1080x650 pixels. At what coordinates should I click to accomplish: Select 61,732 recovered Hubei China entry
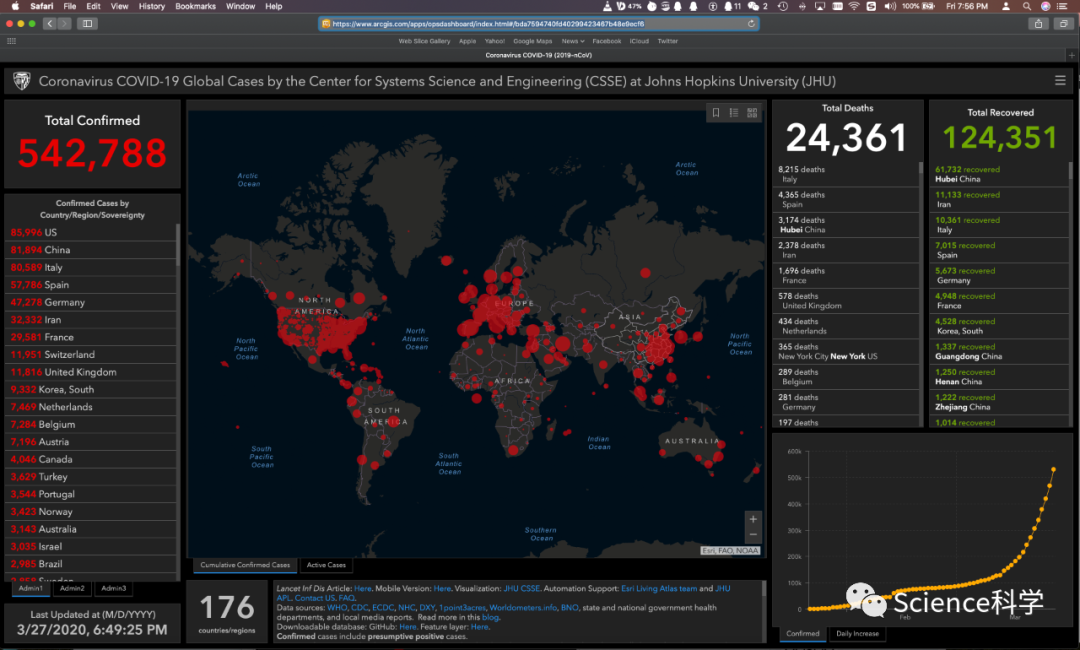[999, 174]
